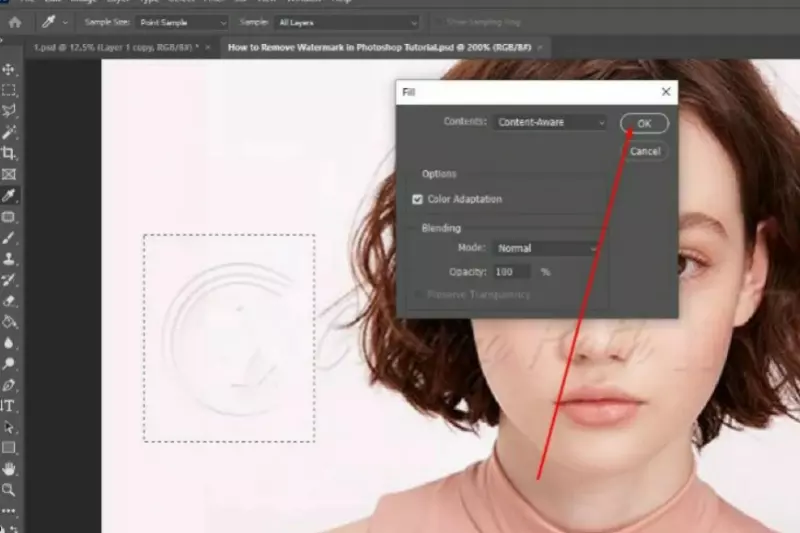Select the Type tool
The image size is (800, 533).
[x=8, y=406]
